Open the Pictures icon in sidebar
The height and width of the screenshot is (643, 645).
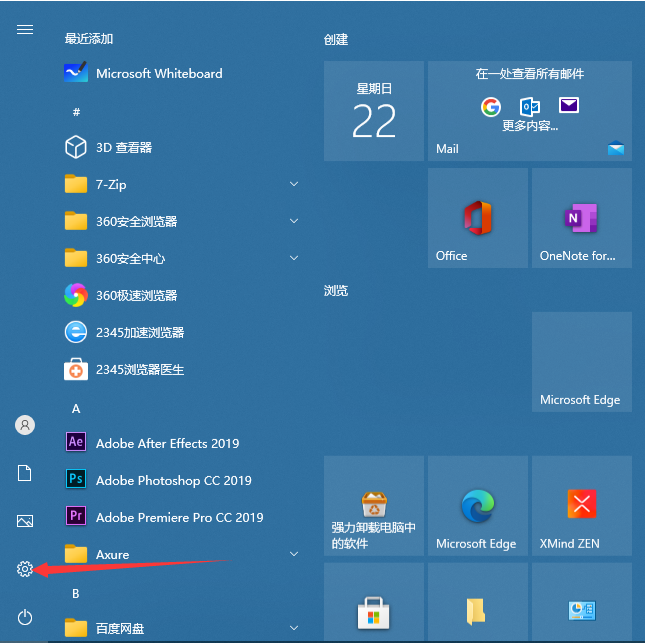click(25, 521)
